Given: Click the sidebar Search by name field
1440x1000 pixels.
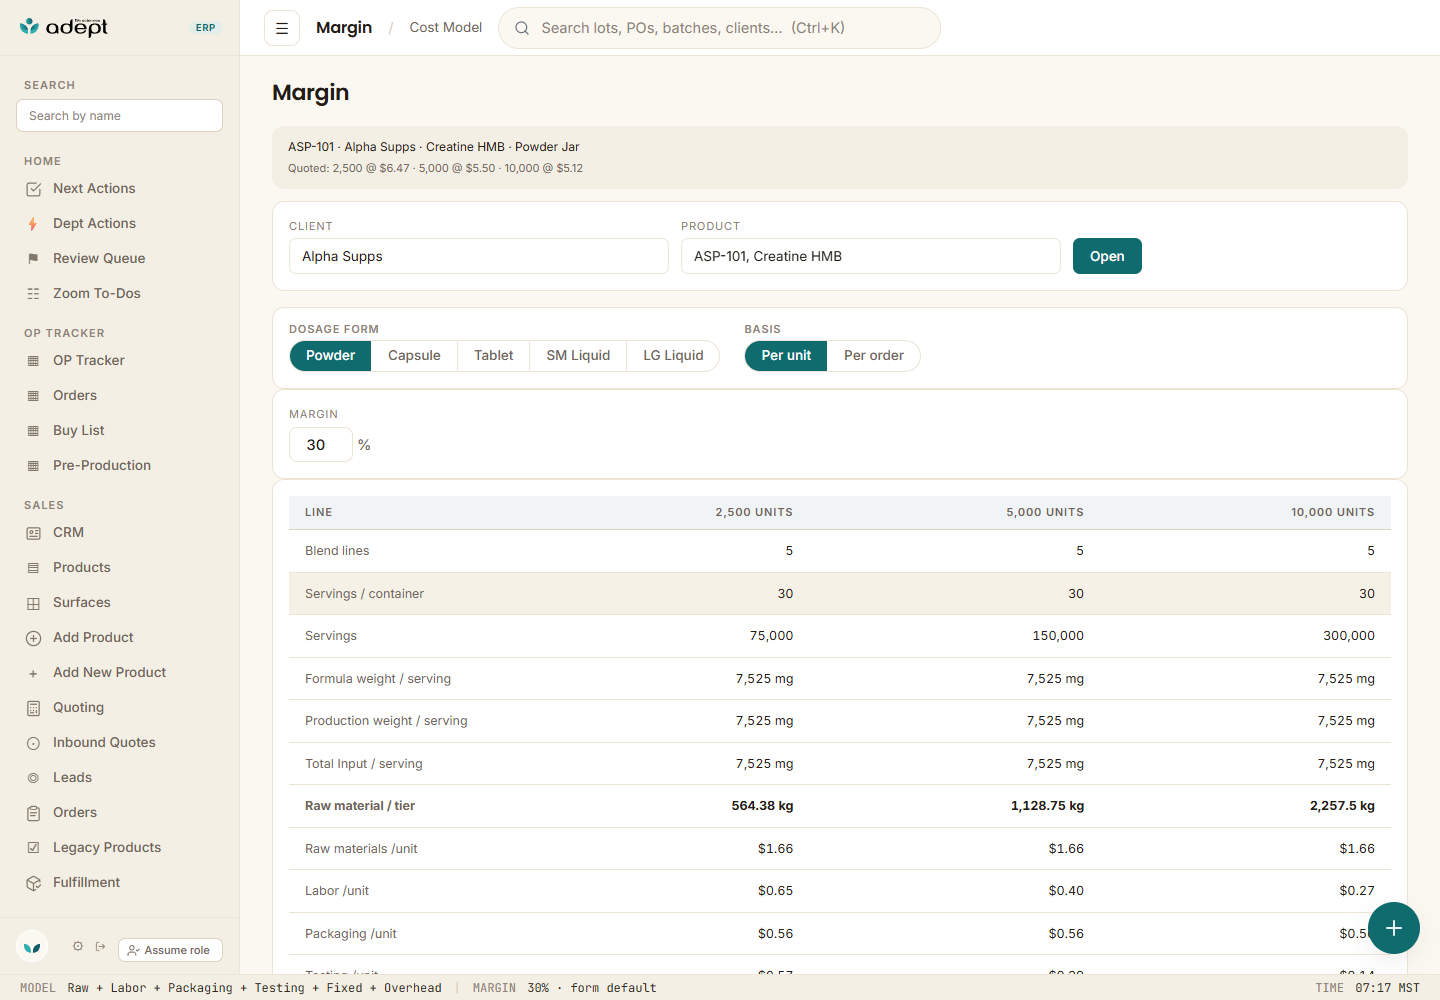Looking at the screenshot, I should coord(119,116).
